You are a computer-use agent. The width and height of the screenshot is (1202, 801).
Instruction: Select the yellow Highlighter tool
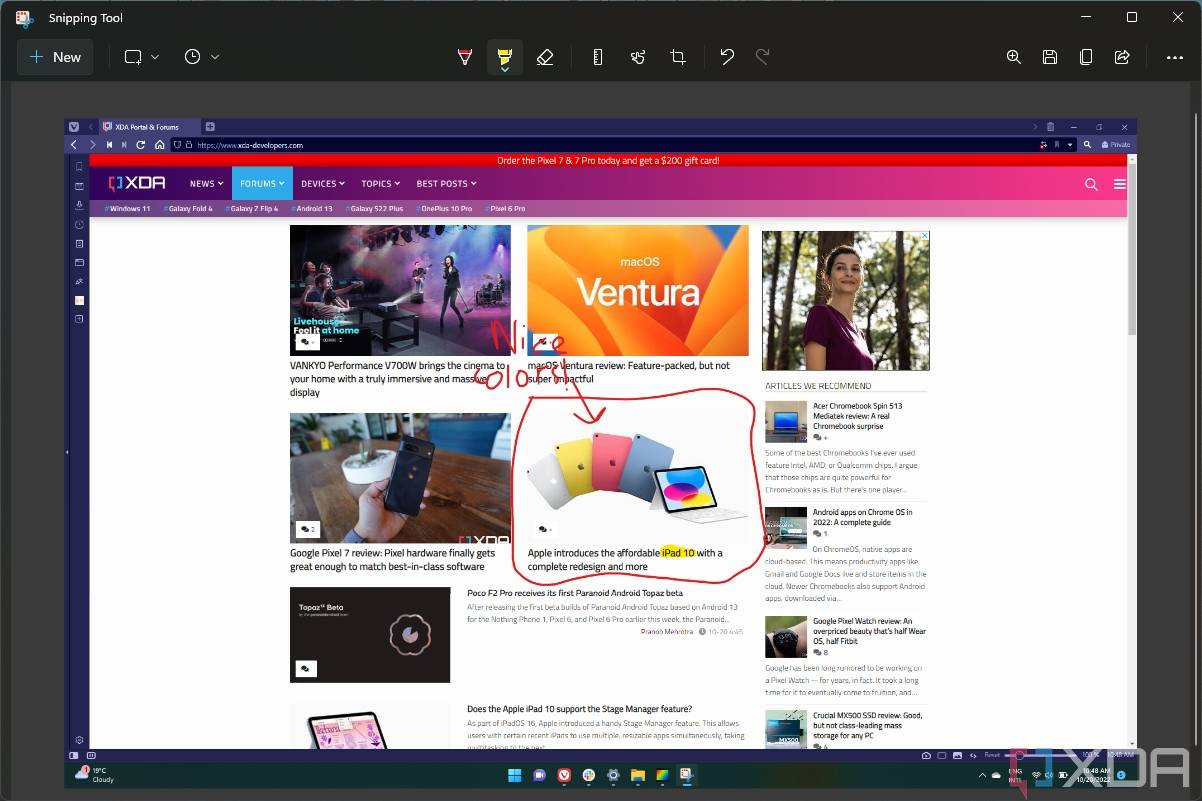click(x=505, y=57)
